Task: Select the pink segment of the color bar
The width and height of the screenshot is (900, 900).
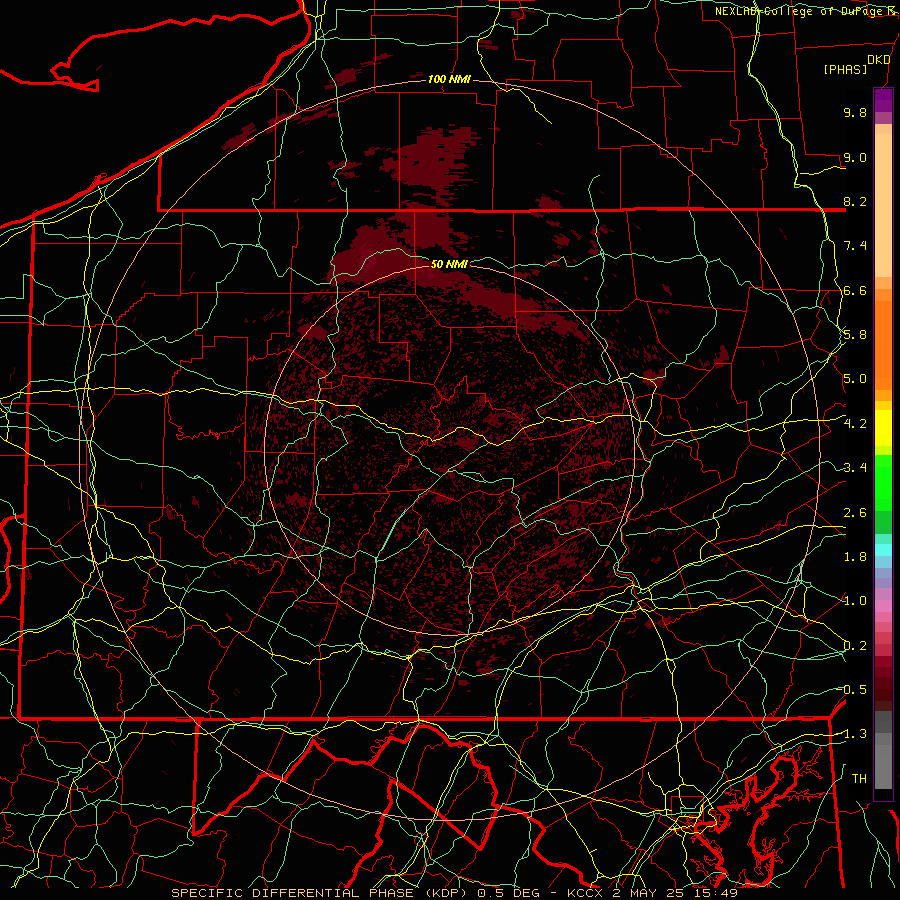Action: (883, 606)
